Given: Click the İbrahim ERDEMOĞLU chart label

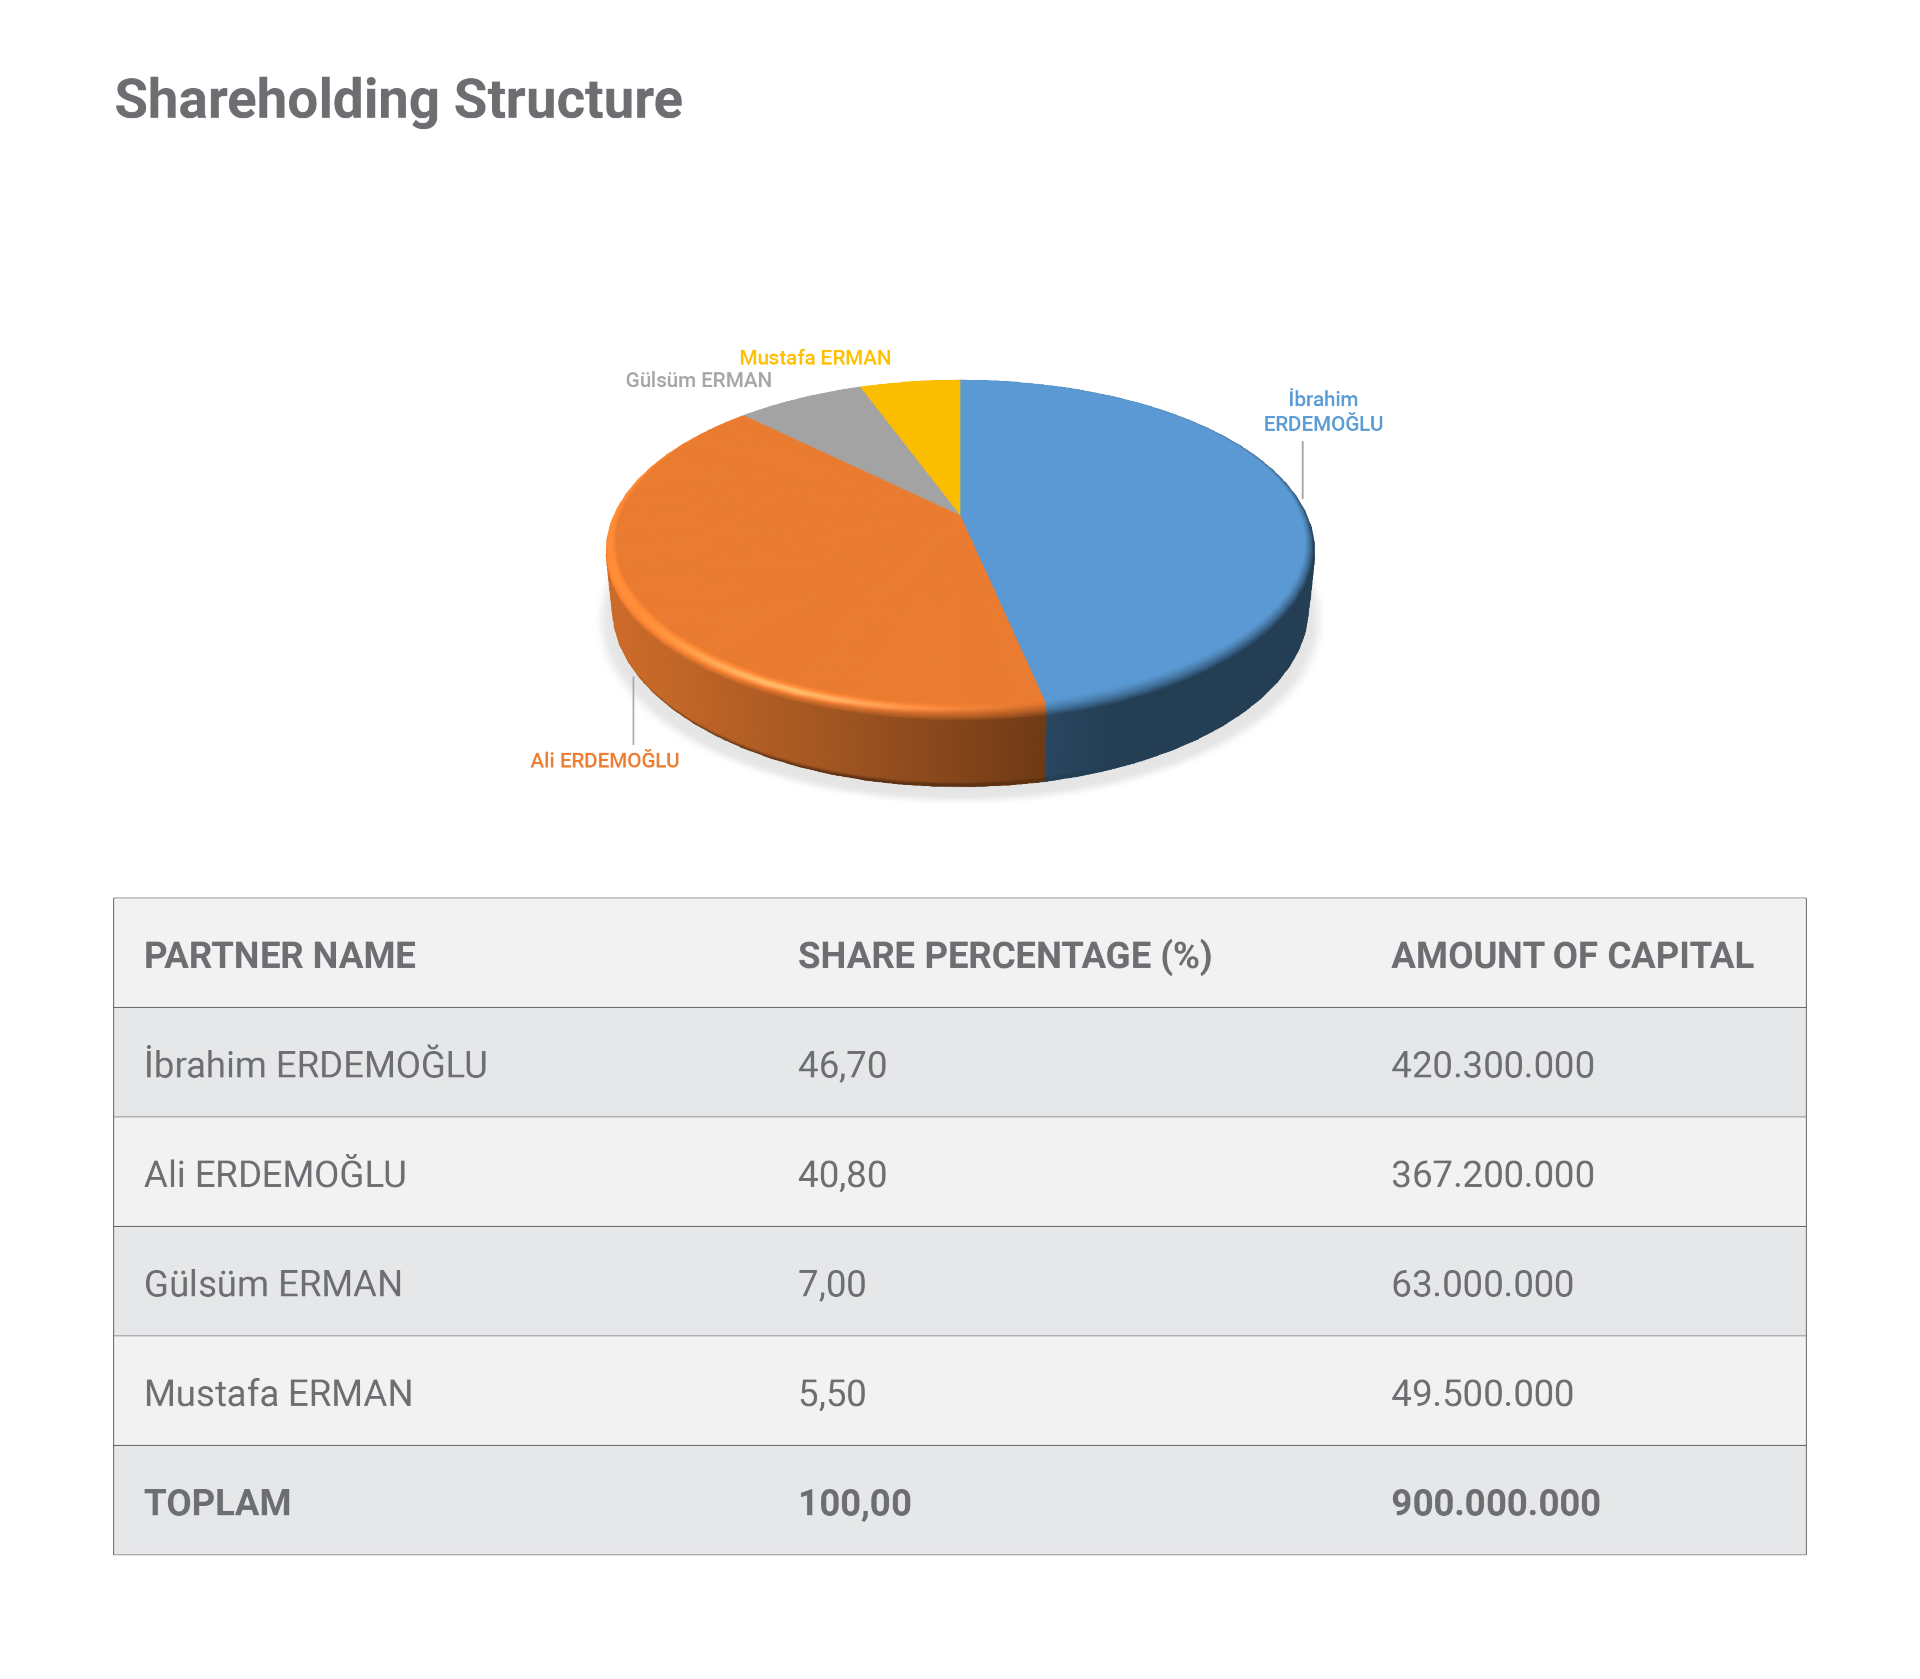Looking at the screenshot, I should click(x=1323, y=411).
